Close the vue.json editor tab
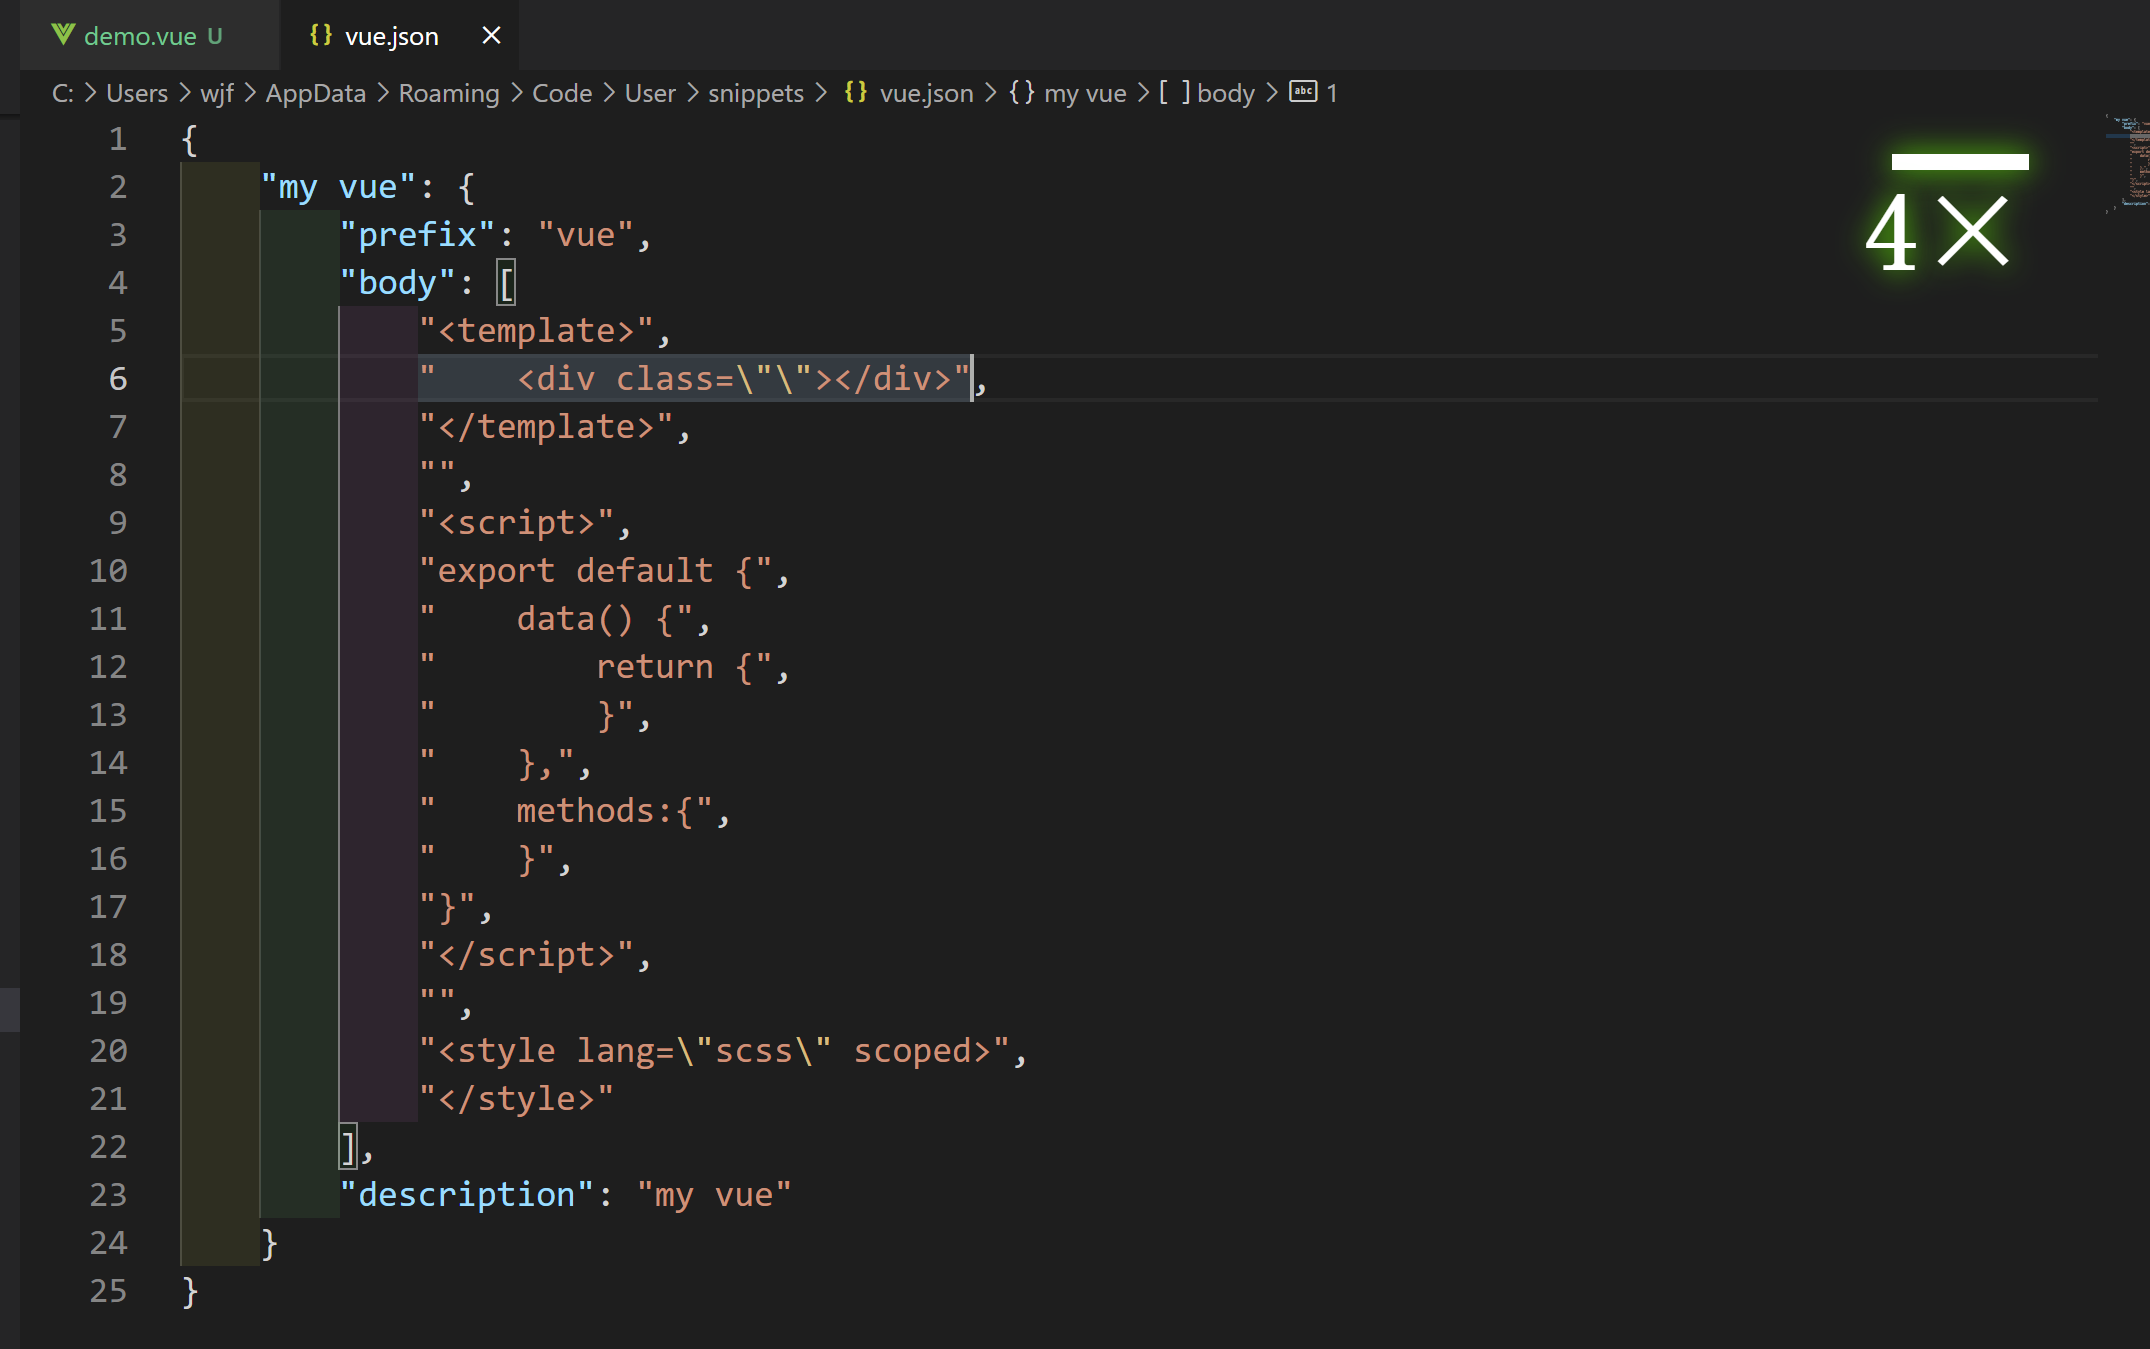The width and height of the screenshot is (2150, 1349). click(491, 36)
